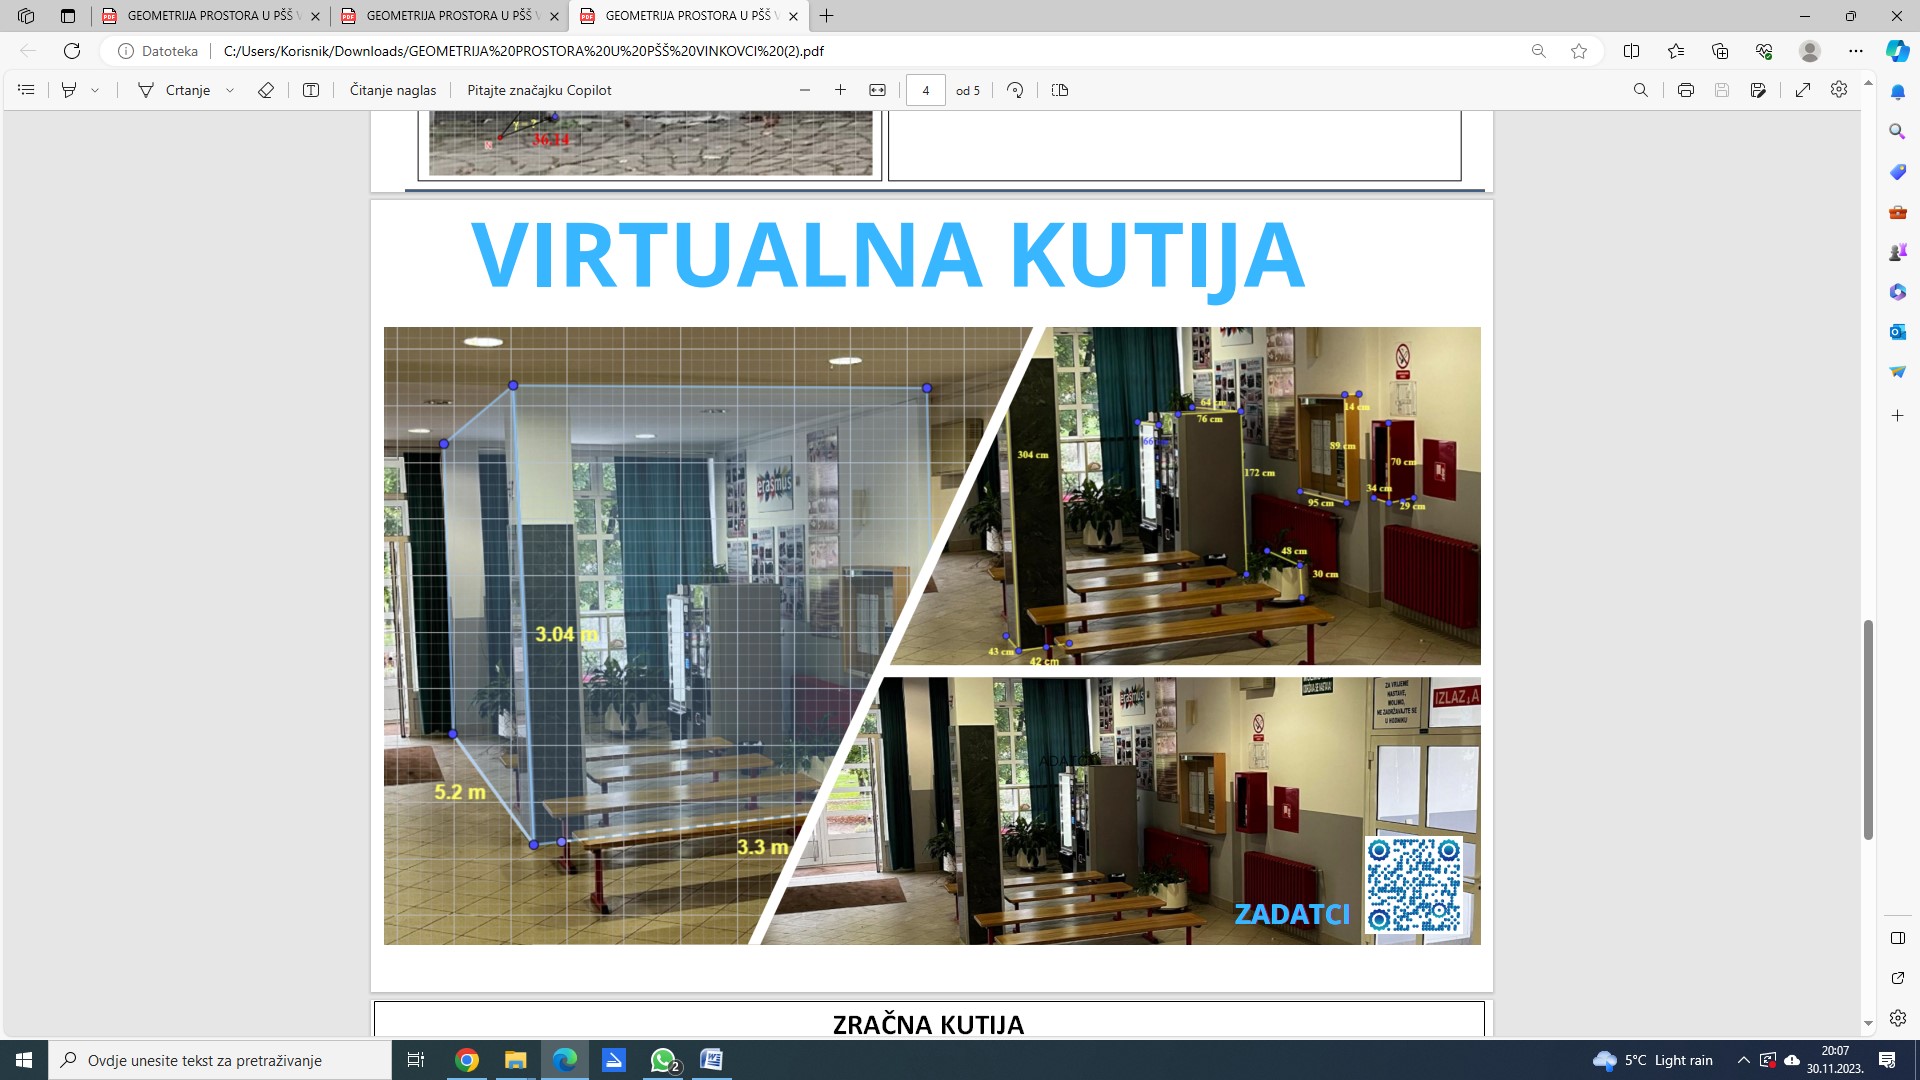Viewport: 1920px width, 1080px height.
Task: Open sidebar tools briefcase icon
Action: pos(1898,212)
